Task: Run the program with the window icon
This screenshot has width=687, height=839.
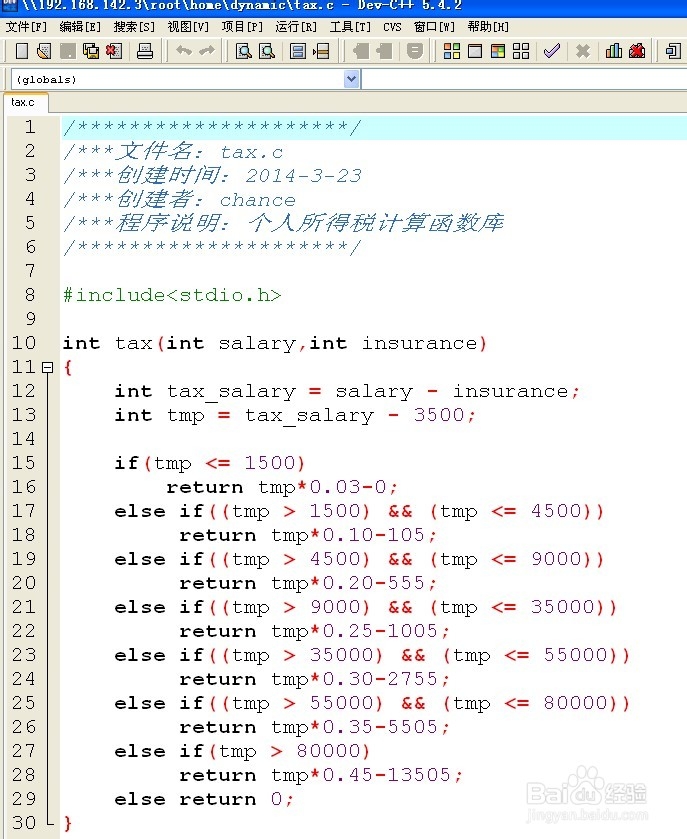Action: coord(475,51)
